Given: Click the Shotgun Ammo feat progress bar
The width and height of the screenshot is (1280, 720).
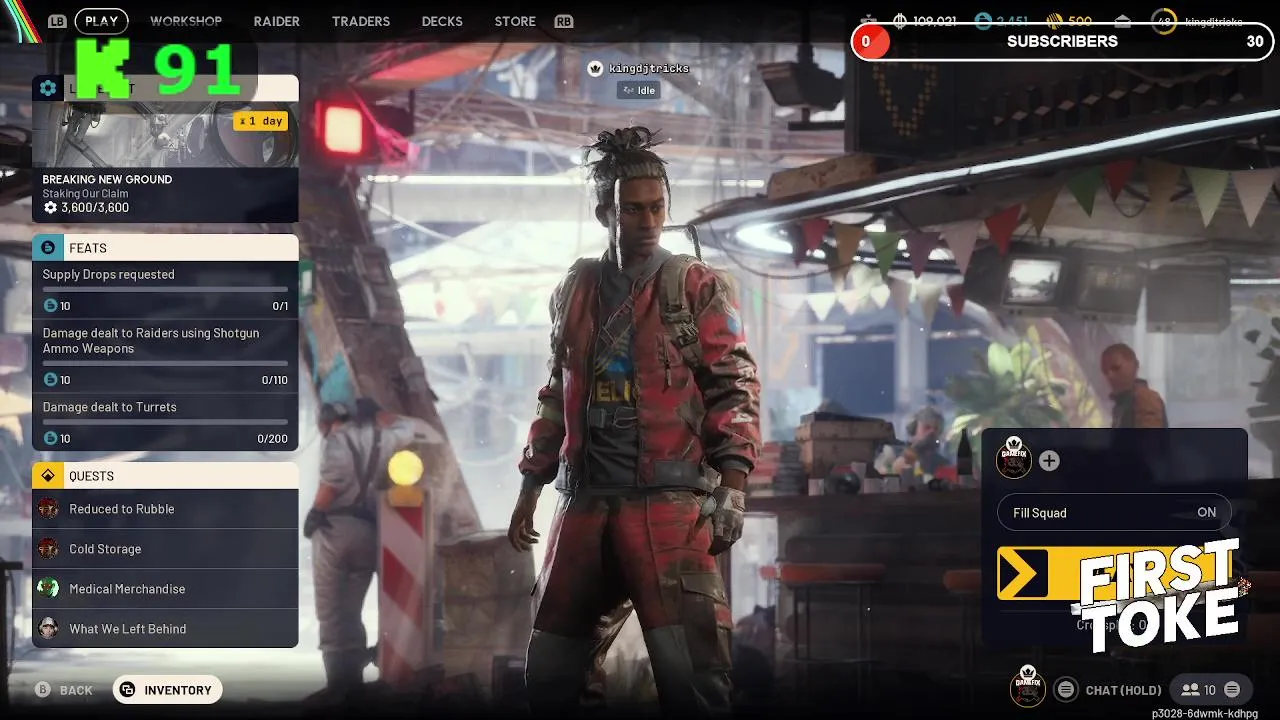Looking at the screenshot, I should click(x=165, y=363).
